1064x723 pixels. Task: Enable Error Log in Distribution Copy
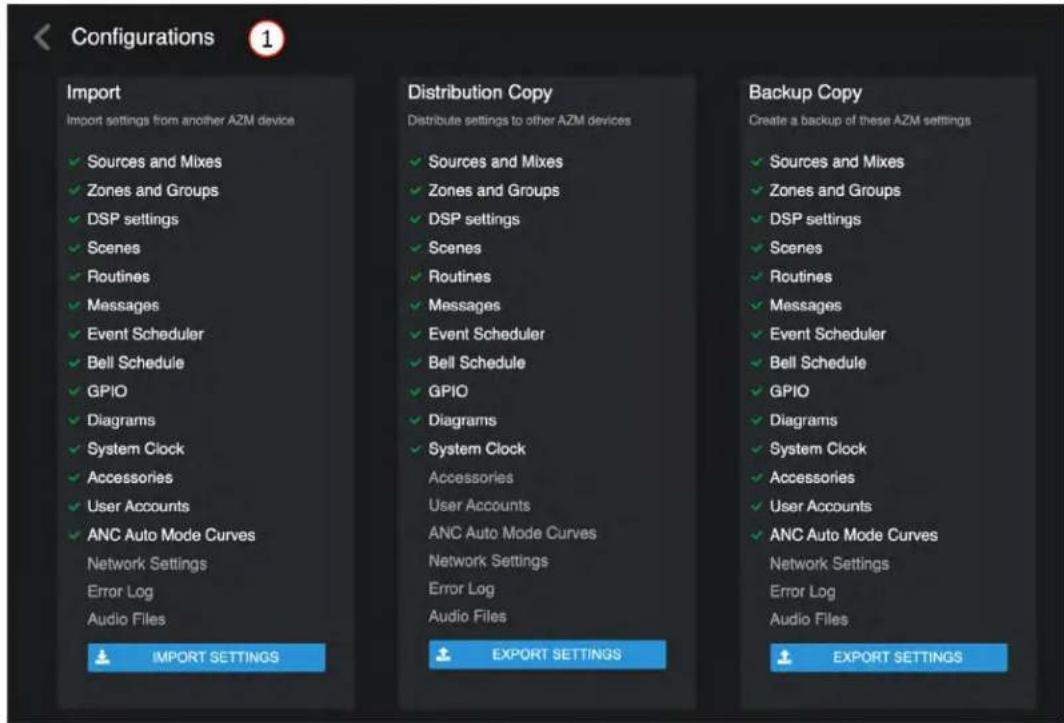[461, 589]
